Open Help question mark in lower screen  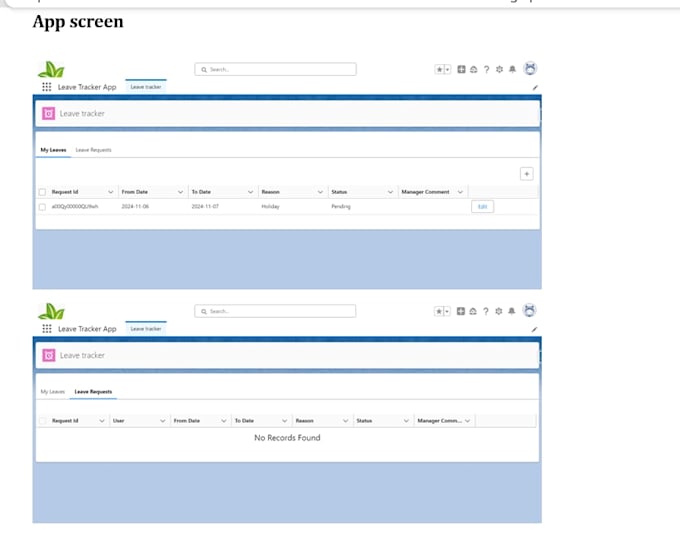point(486,311)
